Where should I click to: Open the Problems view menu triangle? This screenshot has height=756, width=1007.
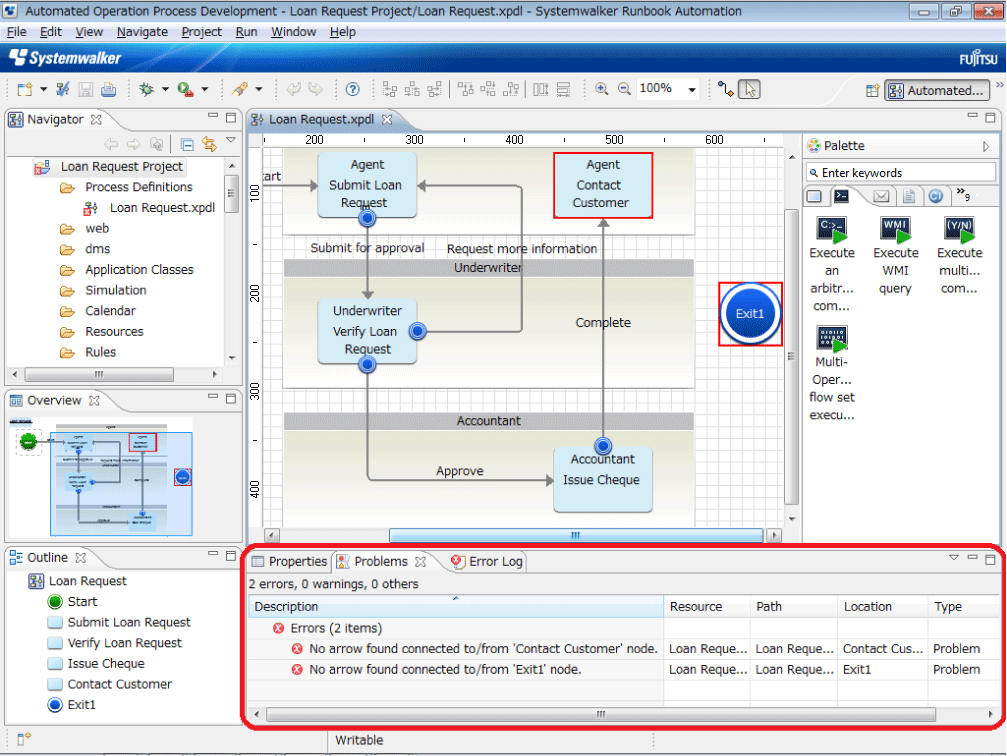click(954, 558)
